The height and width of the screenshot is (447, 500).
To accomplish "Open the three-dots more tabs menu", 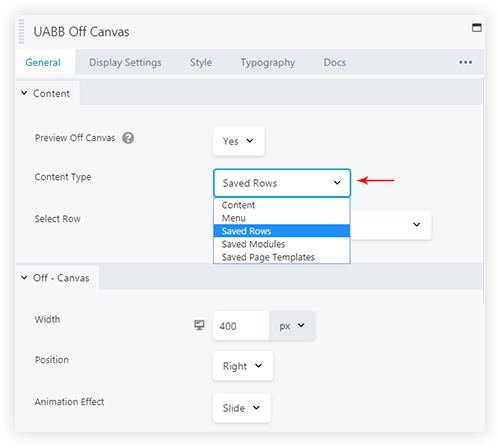I will (x=465, y=62).
